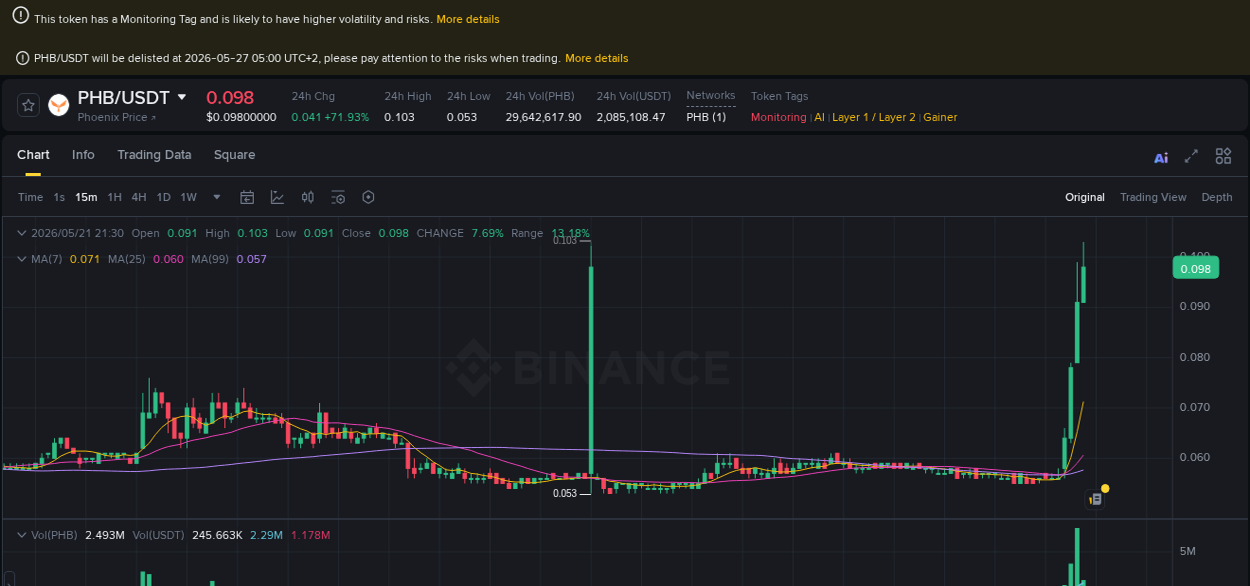Open More details link for Monitoring Tag warning

coord(468,19)
